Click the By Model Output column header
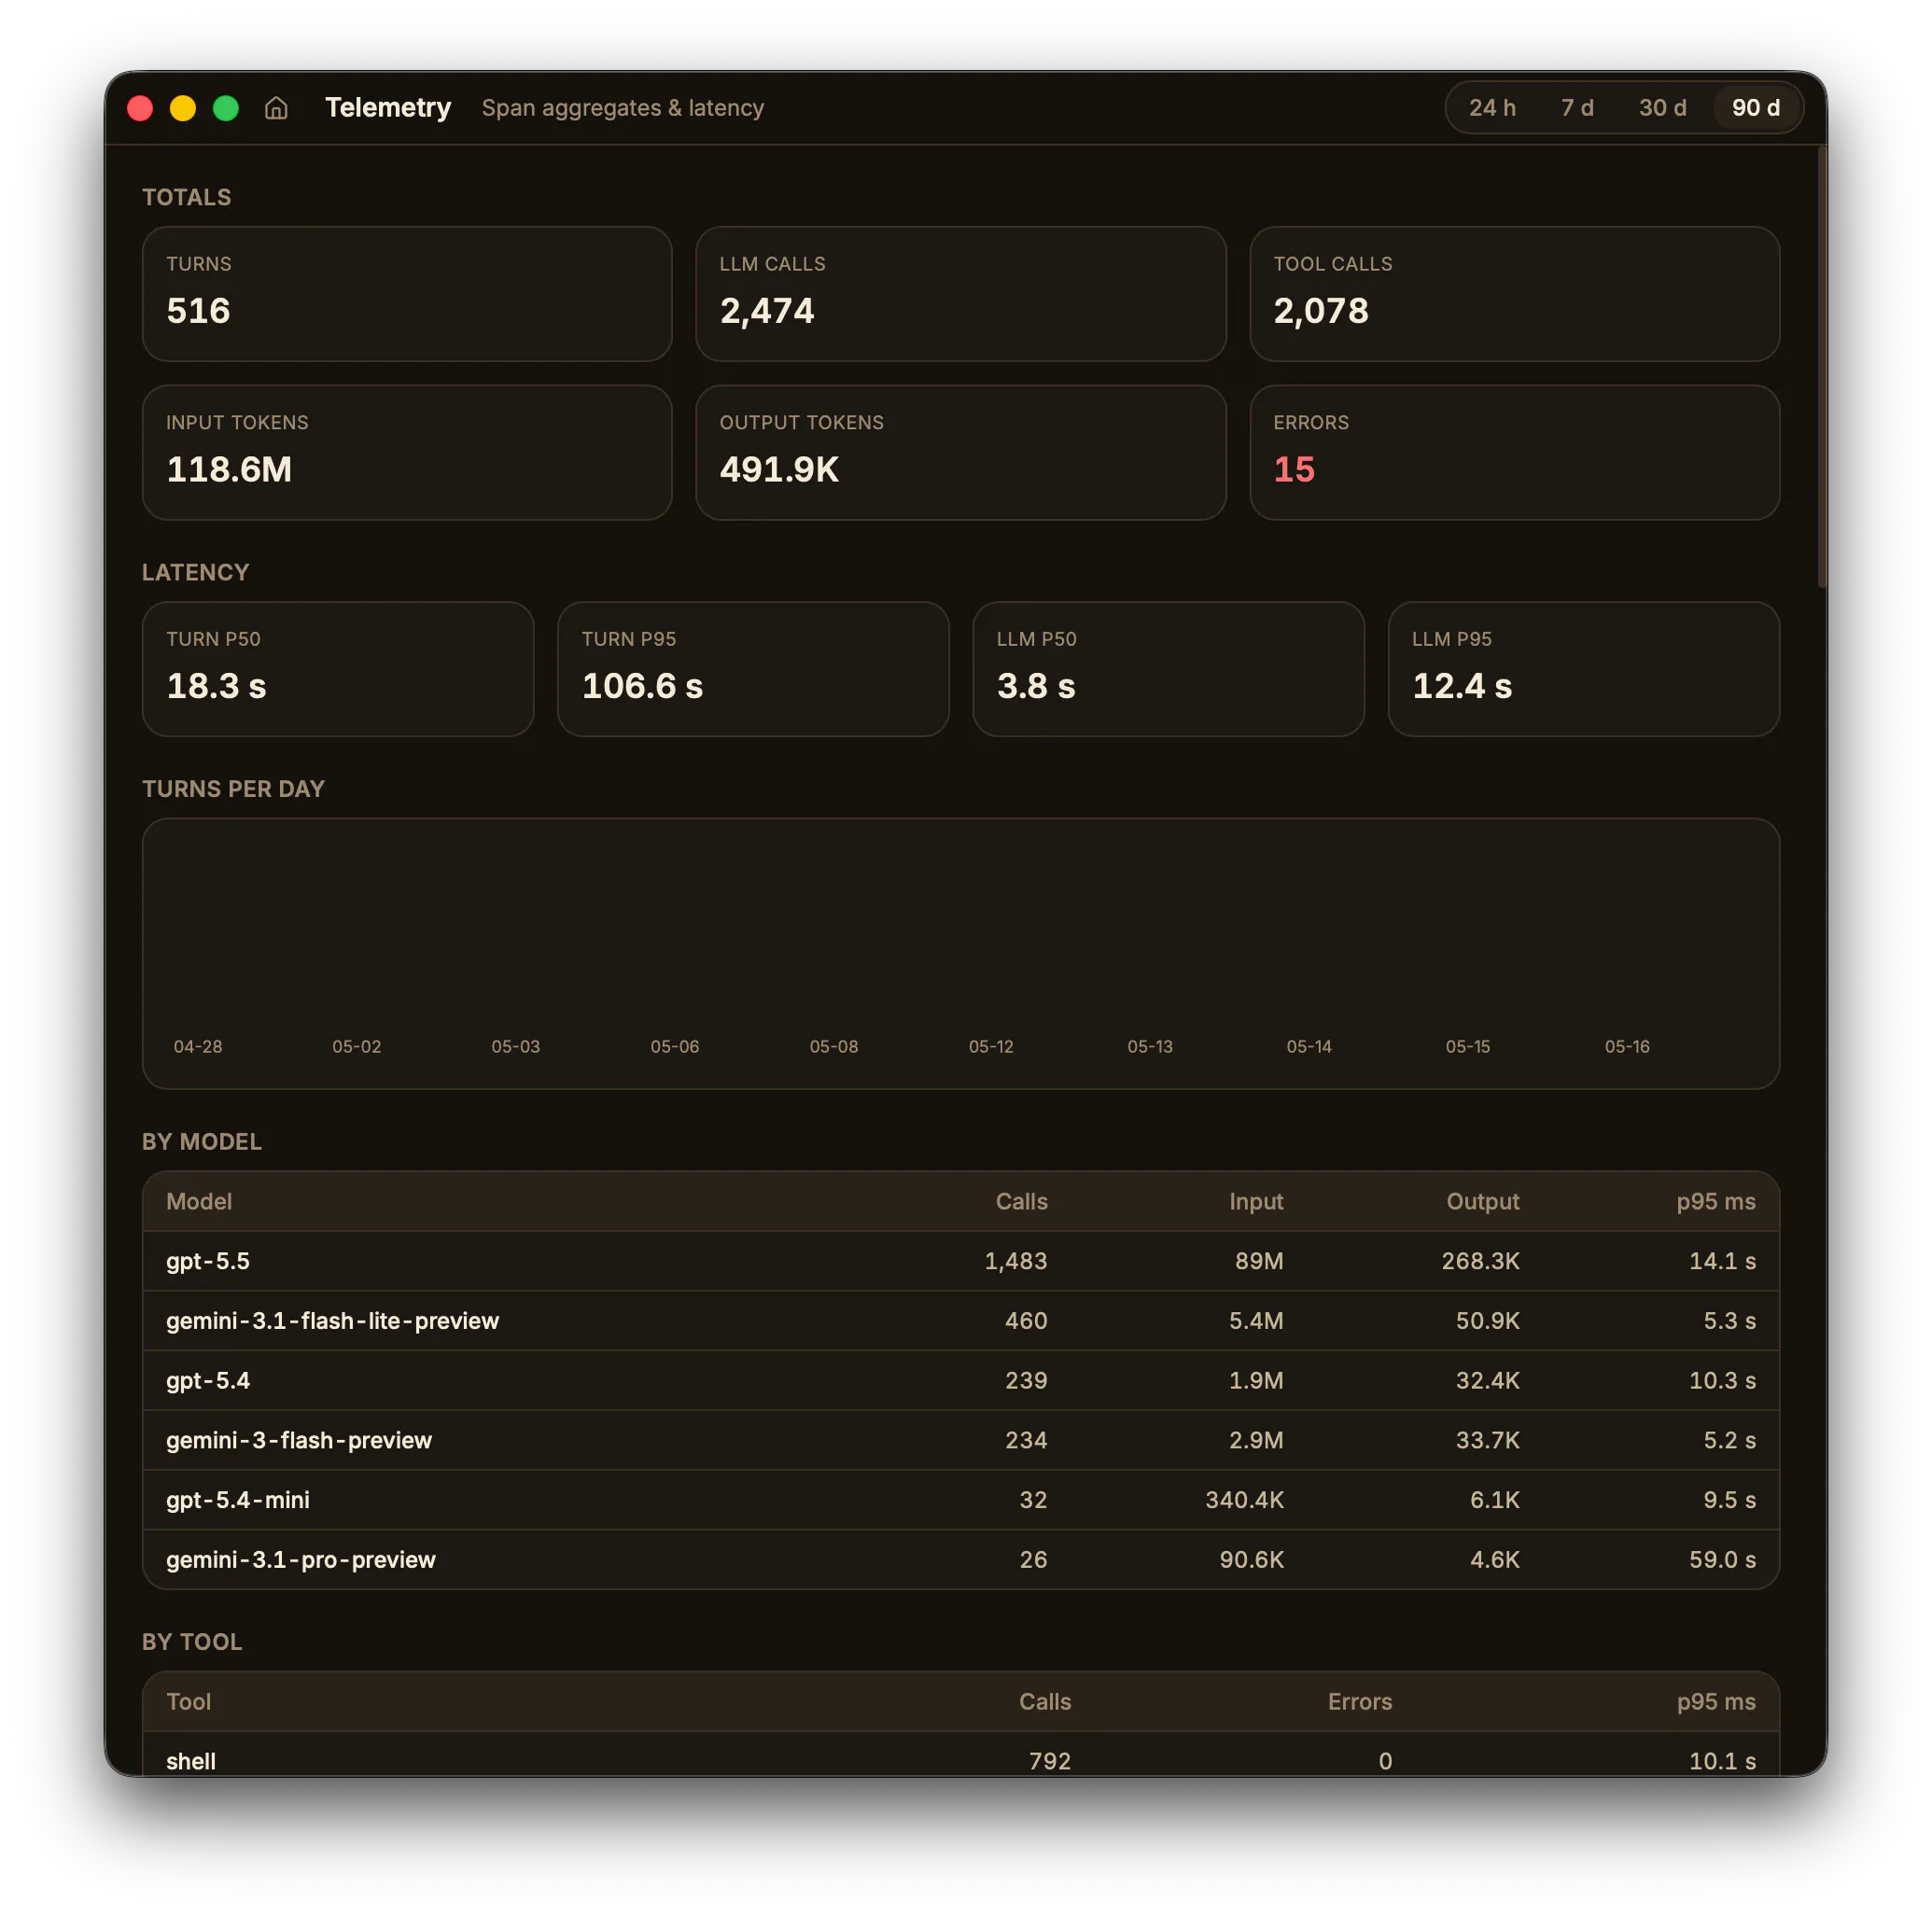The height and width of the screenshot is (1915, 1932). pyautogui.click(x=1482, y=1201)
